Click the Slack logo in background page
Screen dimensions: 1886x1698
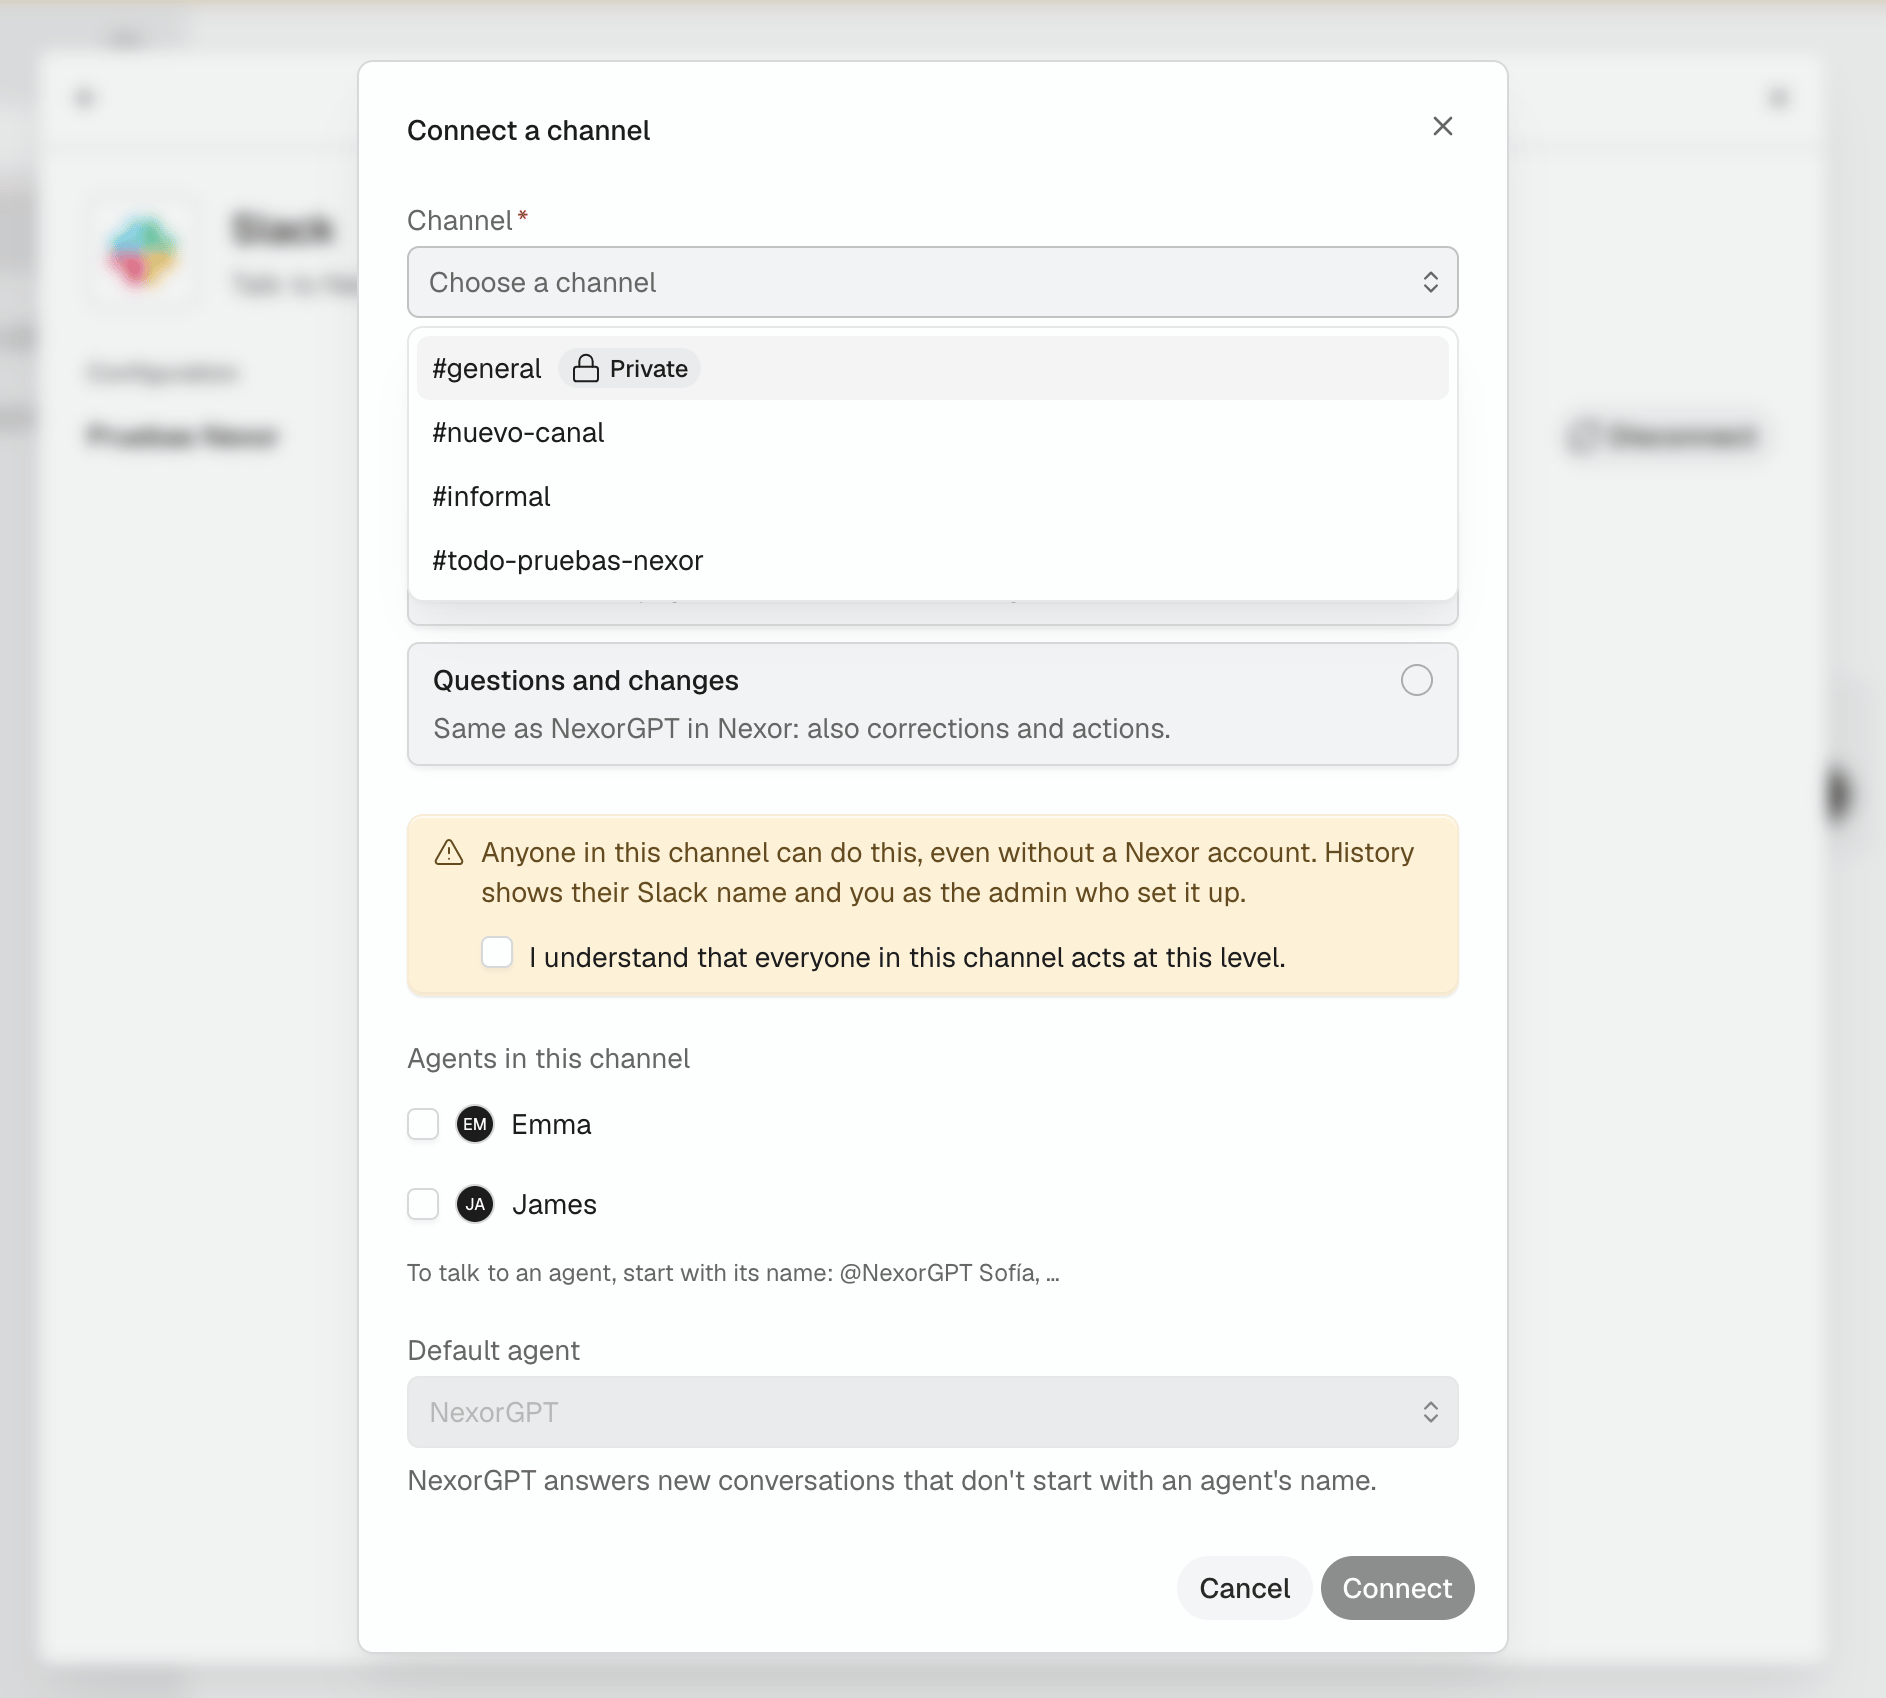coord(143,252)
